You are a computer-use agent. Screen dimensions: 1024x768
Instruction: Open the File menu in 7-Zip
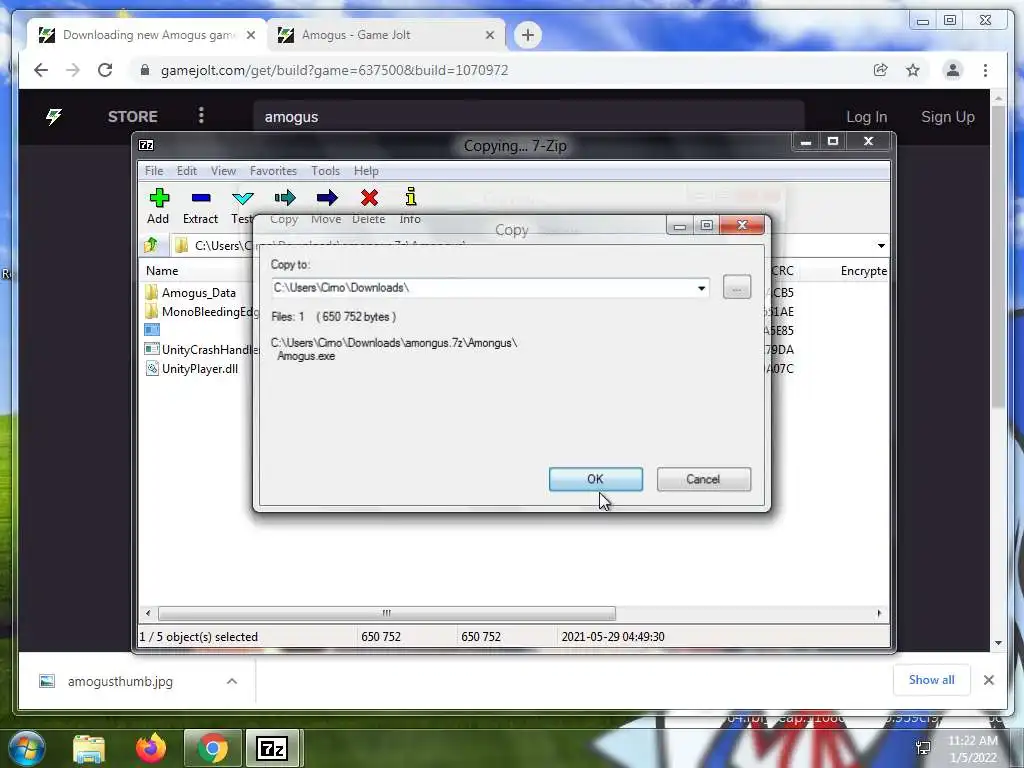tap(154, 170)
